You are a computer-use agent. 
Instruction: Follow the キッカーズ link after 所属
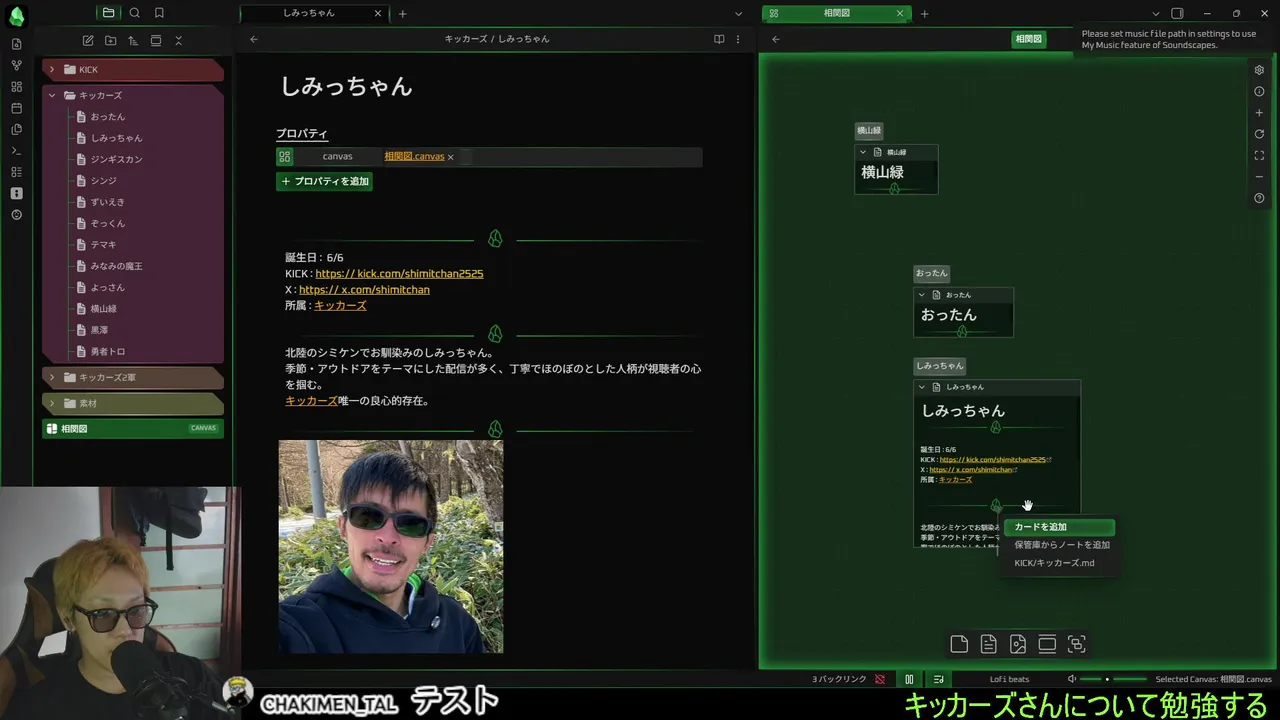[340, 305]
